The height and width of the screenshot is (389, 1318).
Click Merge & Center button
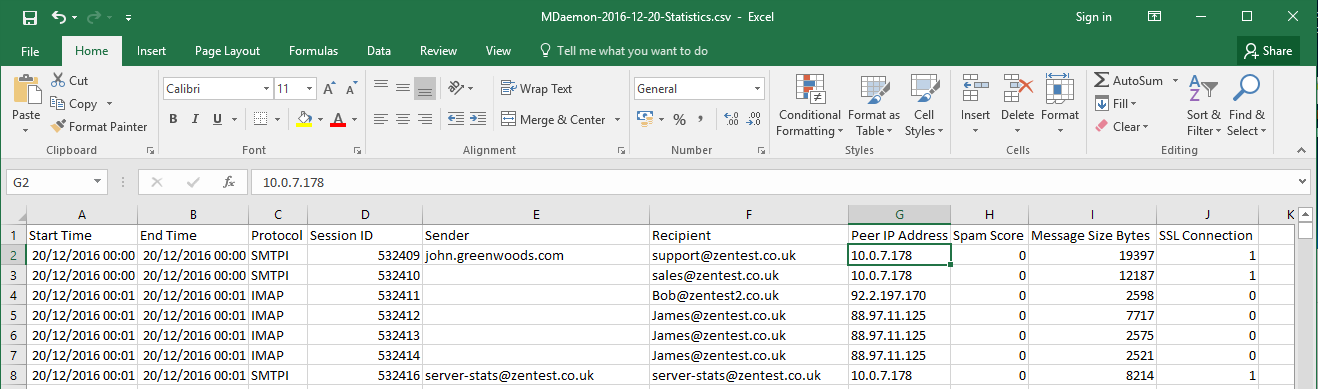tap(553, 120)
